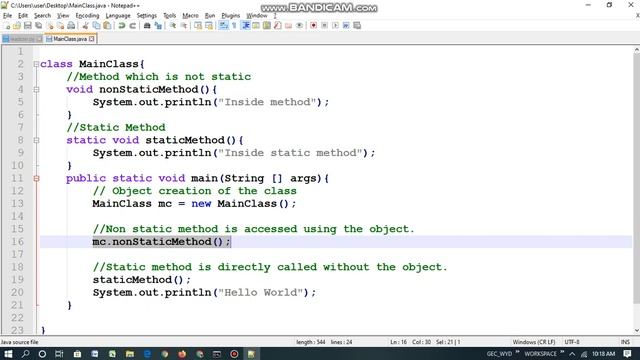Open the File menu
Image resolution: width=640 pixels, height=360 pixels.
pos(7,16)
